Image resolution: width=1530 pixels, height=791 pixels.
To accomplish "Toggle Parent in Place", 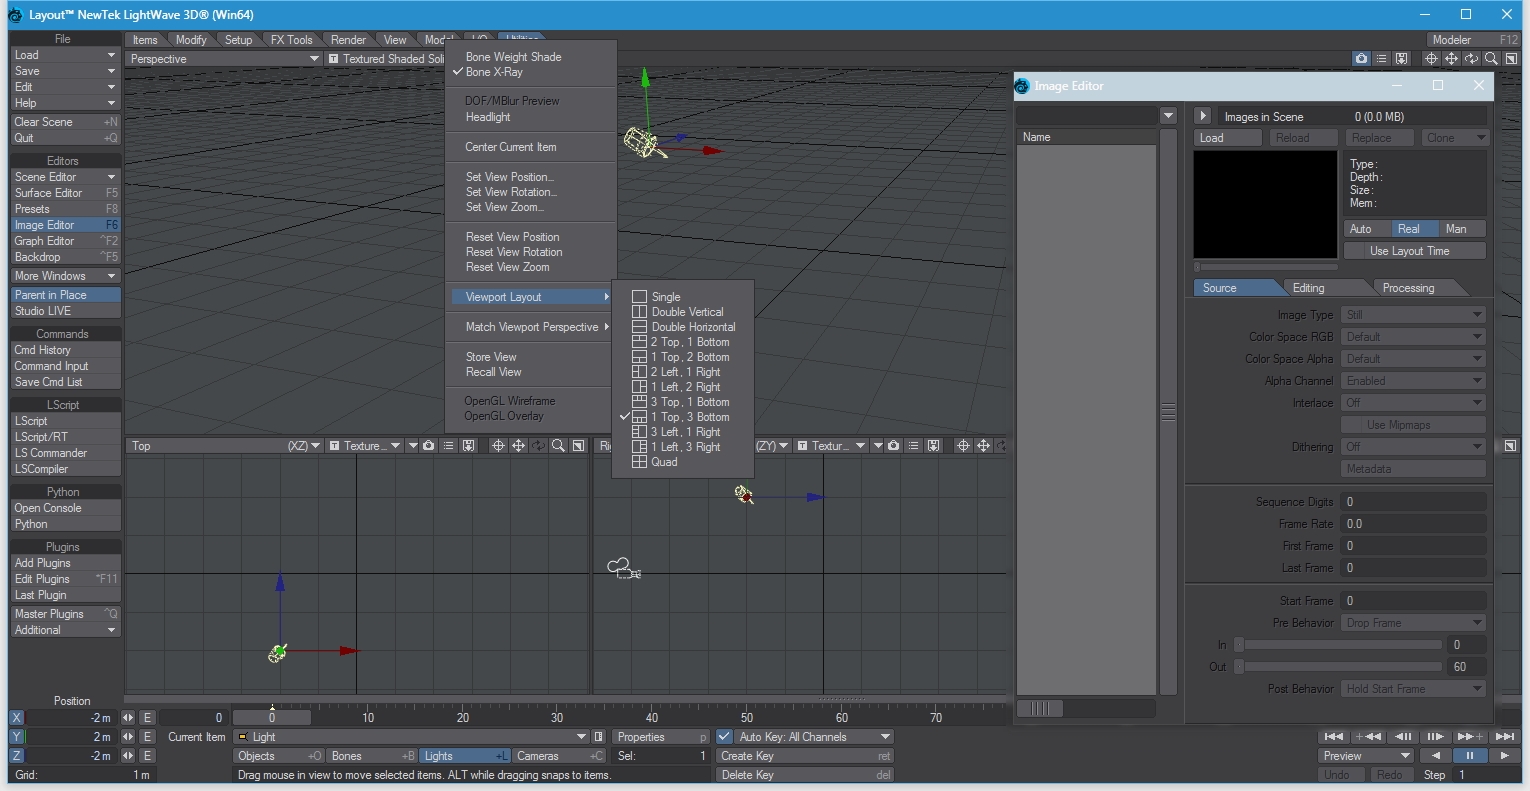I will point(66,295).
